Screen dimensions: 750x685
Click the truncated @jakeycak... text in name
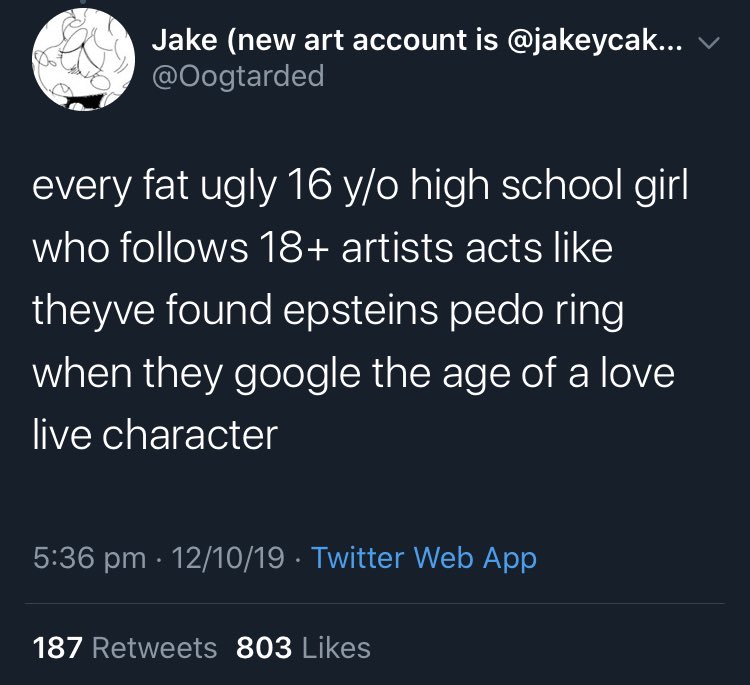pos(598,41)
